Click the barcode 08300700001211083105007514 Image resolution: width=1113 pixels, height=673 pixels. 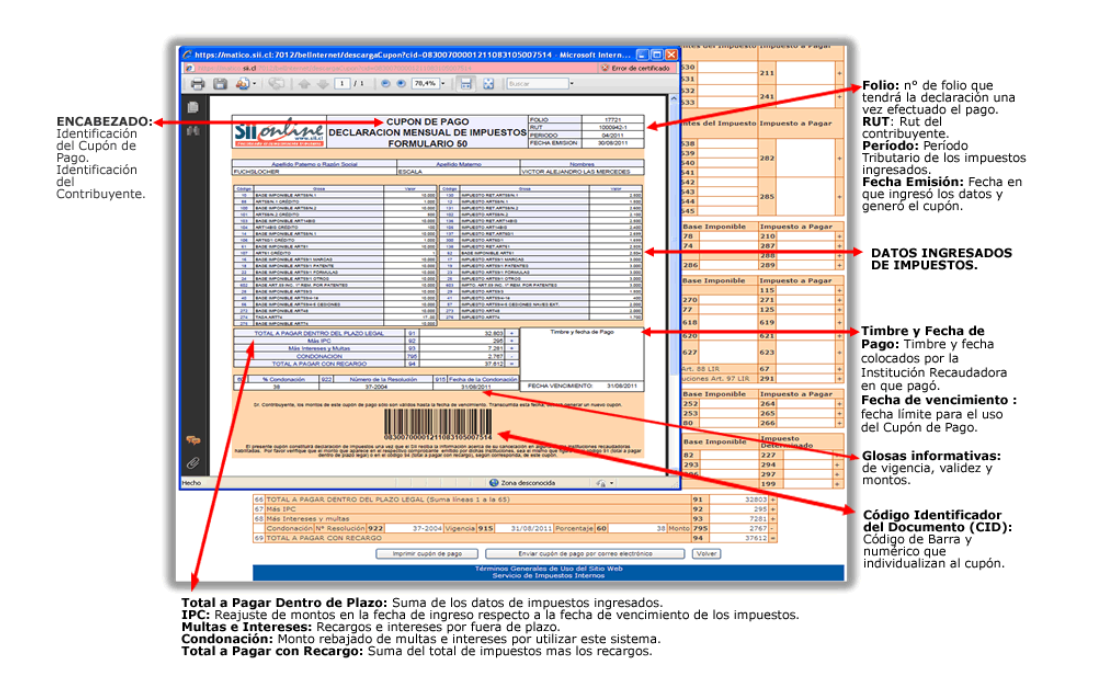pyautogui.click(x=438, y=424)
